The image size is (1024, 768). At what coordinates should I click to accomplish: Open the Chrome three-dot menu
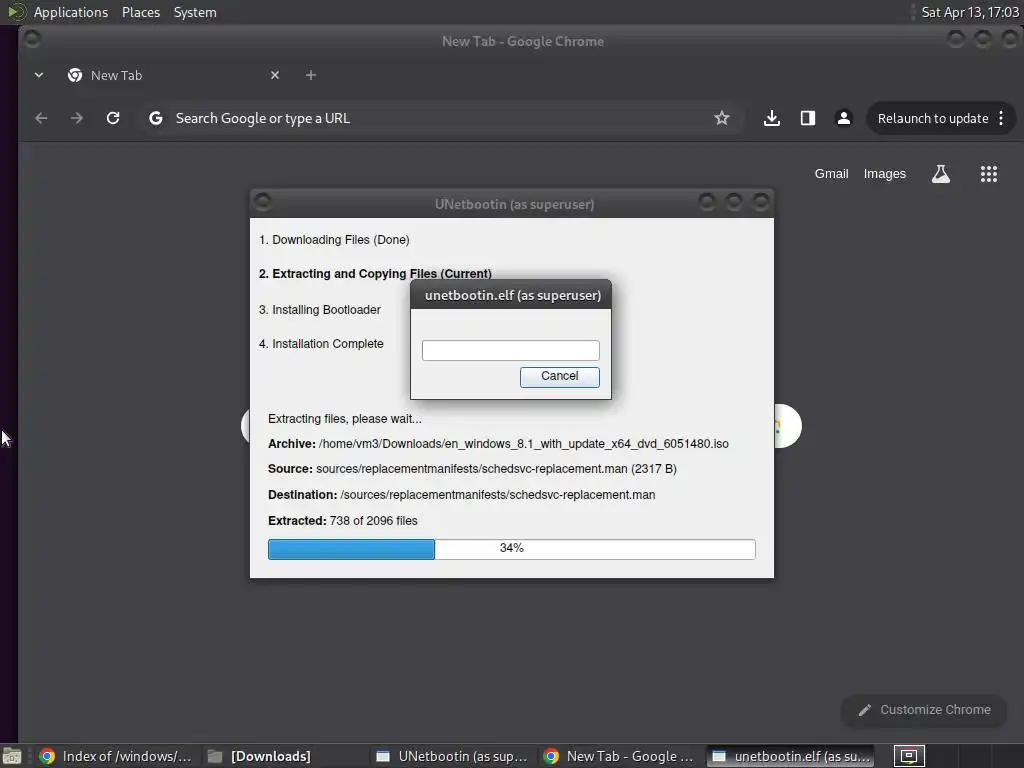point(1001,118)
